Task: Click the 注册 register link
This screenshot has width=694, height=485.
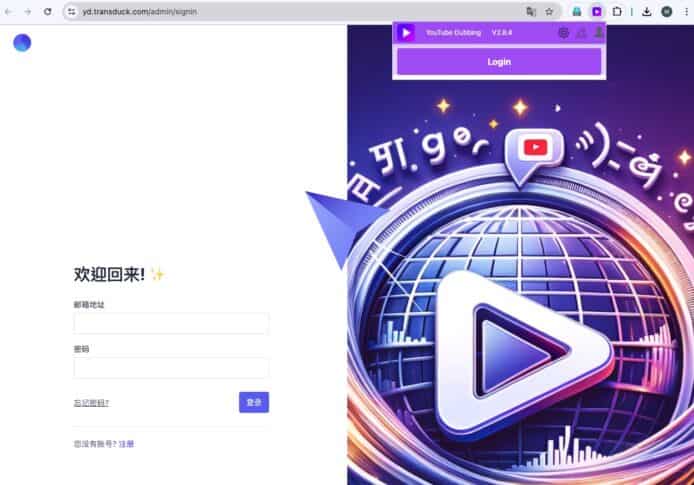Action: [x=126, y=443]
